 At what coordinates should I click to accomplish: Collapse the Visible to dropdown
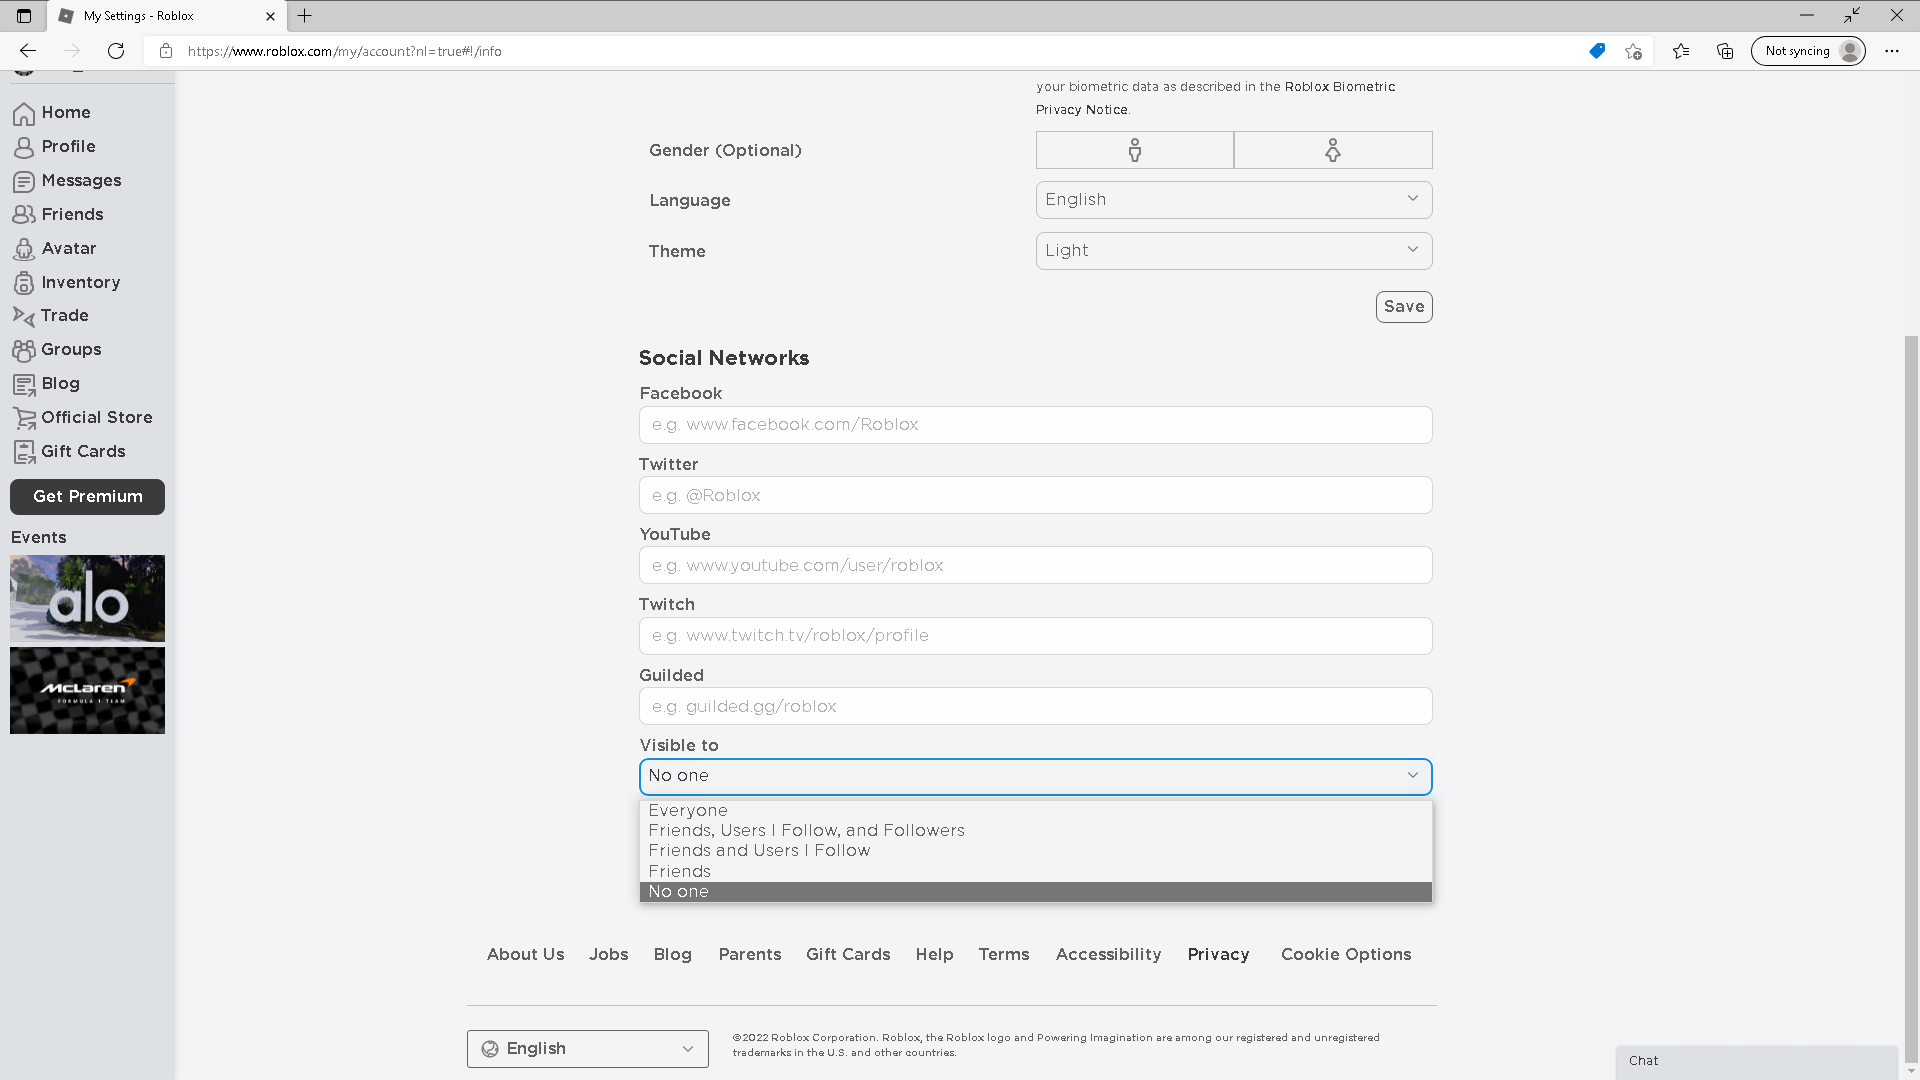click(x=1035, y=776)
